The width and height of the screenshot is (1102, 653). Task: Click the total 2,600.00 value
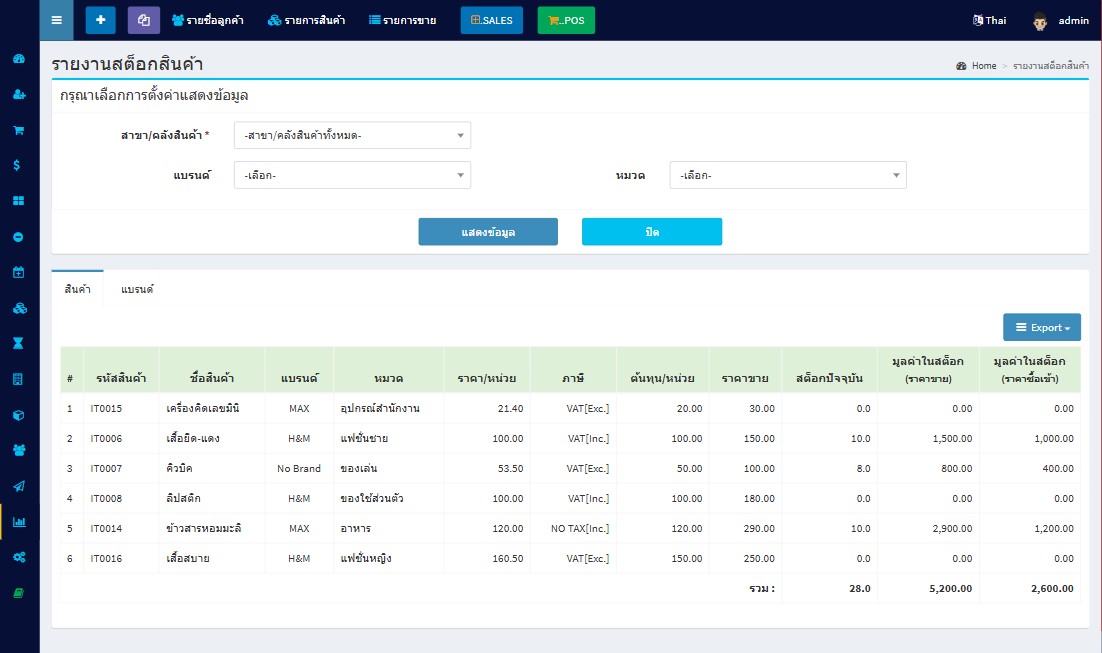click(1052, 589)
